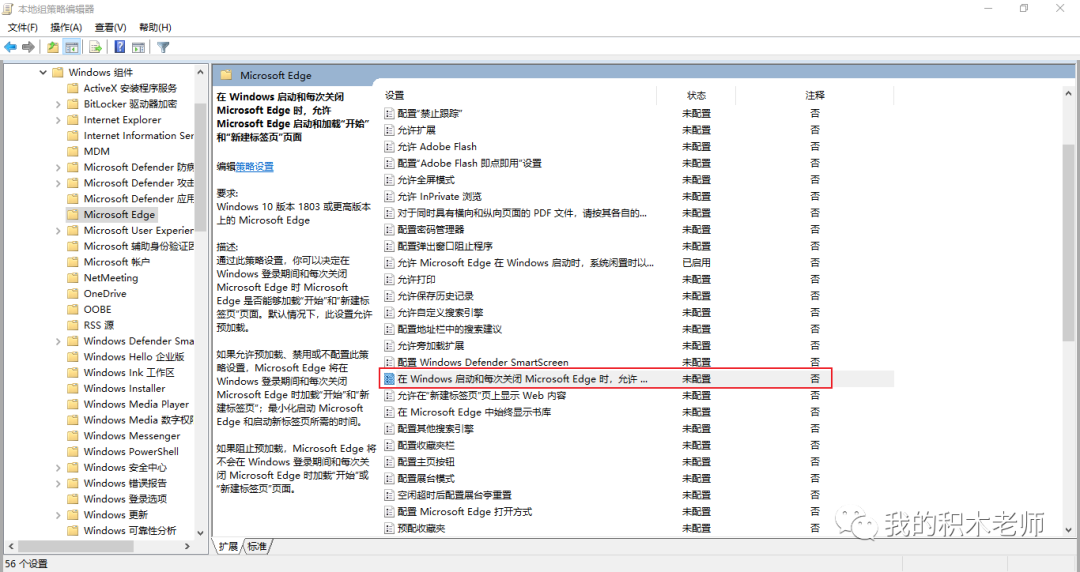
Task: Click tree pane horizontal scrollbar right arrow
Action: (x=187, y=546)
